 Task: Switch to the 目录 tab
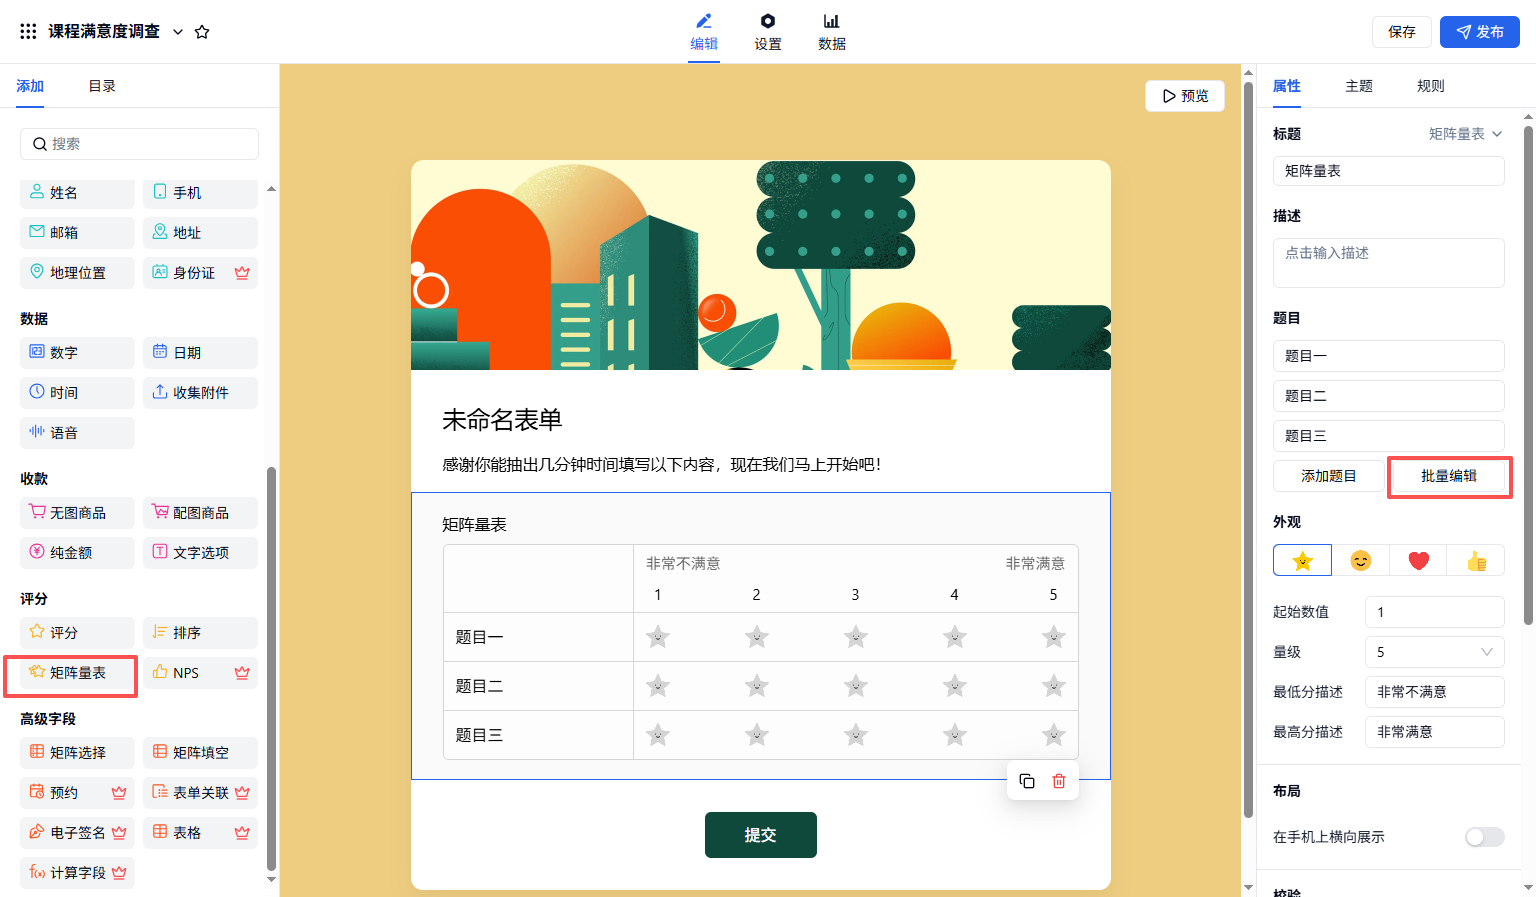102,86
